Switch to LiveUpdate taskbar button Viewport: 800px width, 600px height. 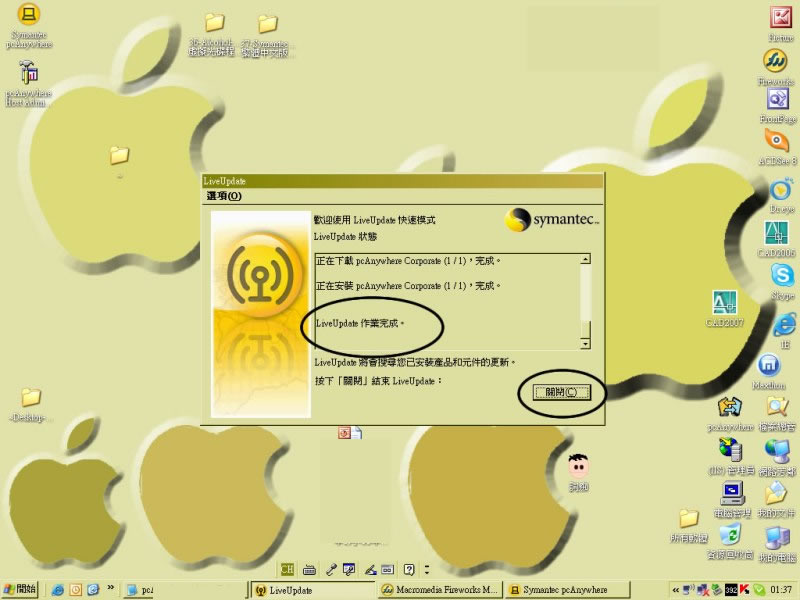coord(313,590)
